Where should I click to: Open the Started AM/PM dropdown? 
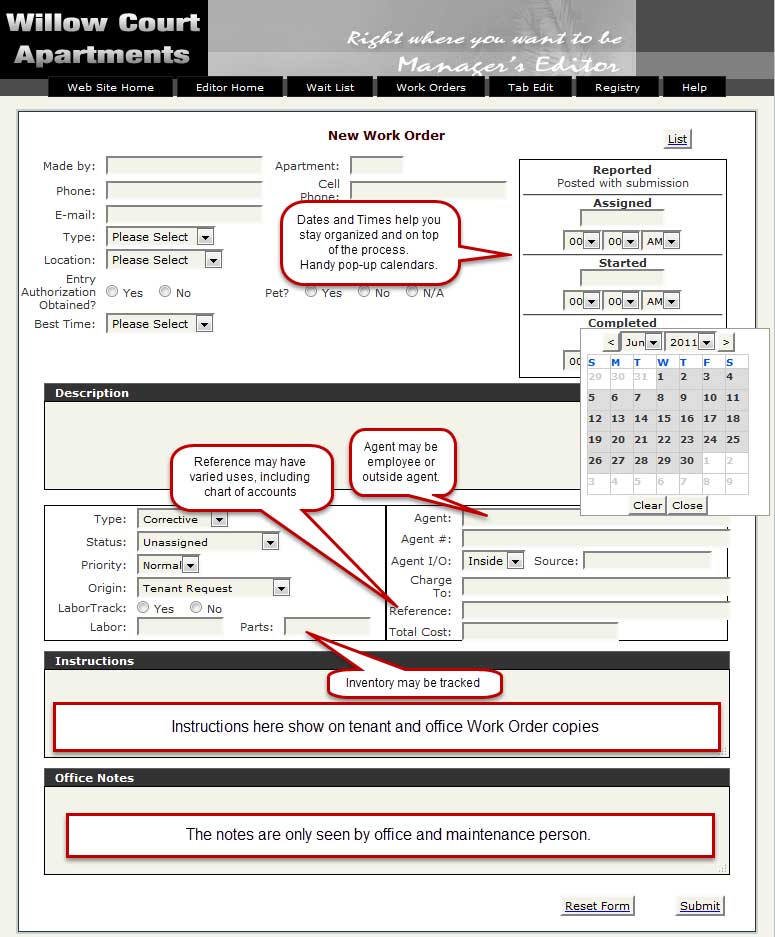(x=661, y=301)
